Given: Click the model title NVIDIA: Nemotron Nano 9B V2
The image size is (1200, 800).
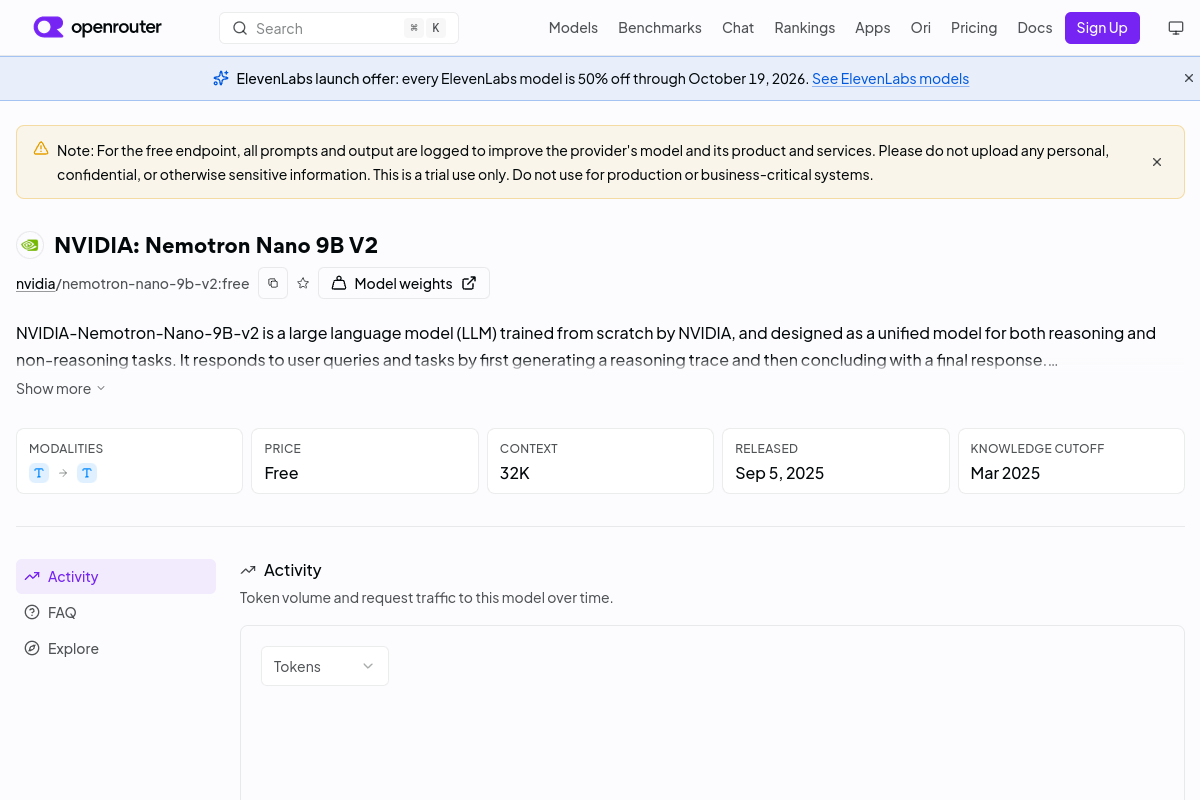Looking at the screenshot, I should (216, 245).
